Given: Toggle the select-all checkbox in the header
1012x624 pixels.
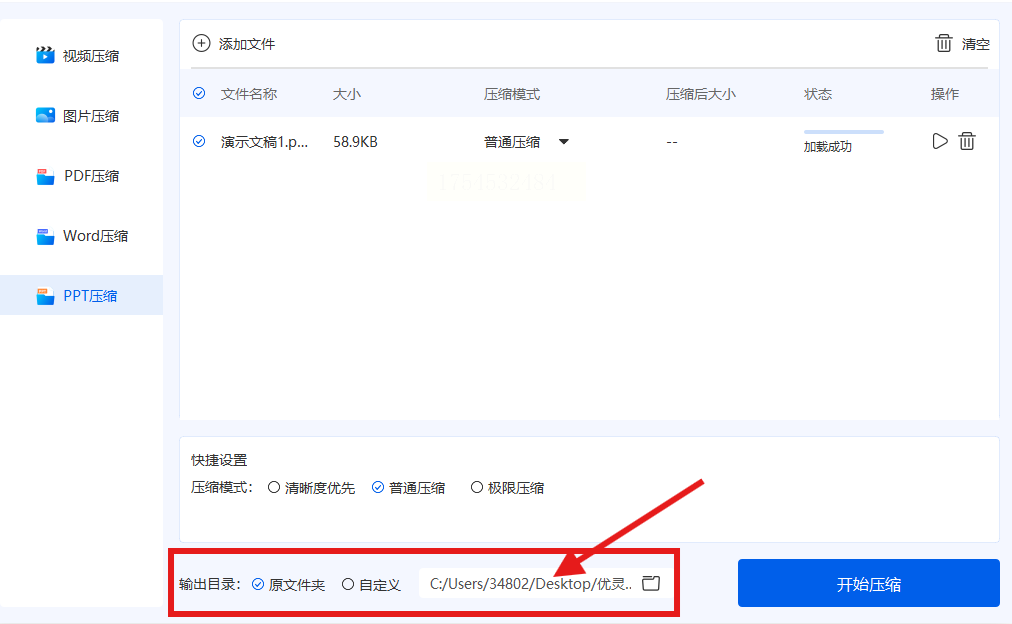Looking at the screenshot, I should 199,94.
